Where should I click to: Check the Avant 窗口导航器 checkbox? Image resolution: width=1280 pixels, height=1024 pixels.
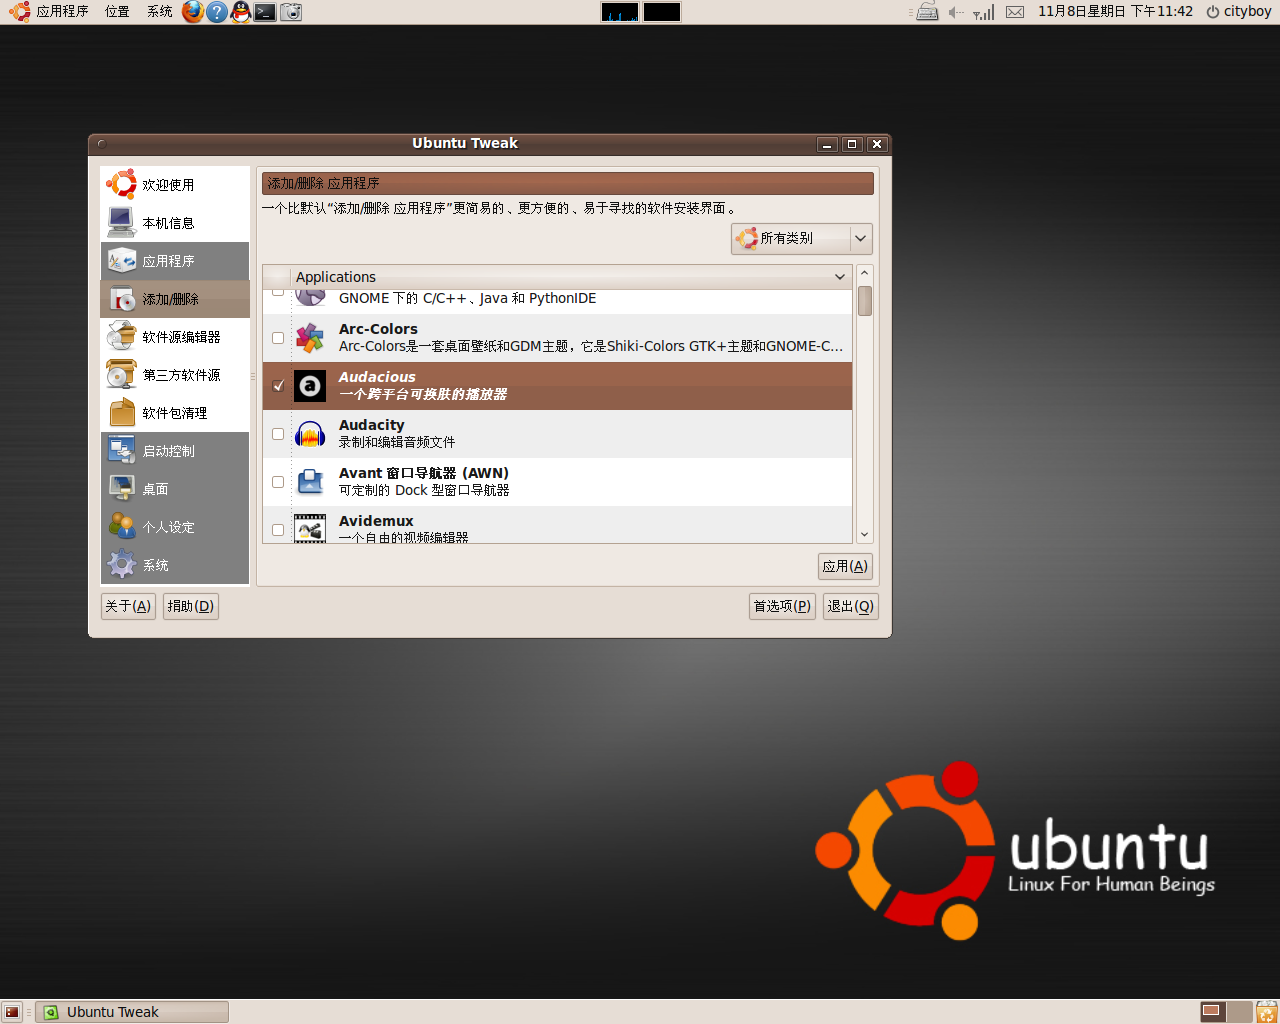click(278, 482)
